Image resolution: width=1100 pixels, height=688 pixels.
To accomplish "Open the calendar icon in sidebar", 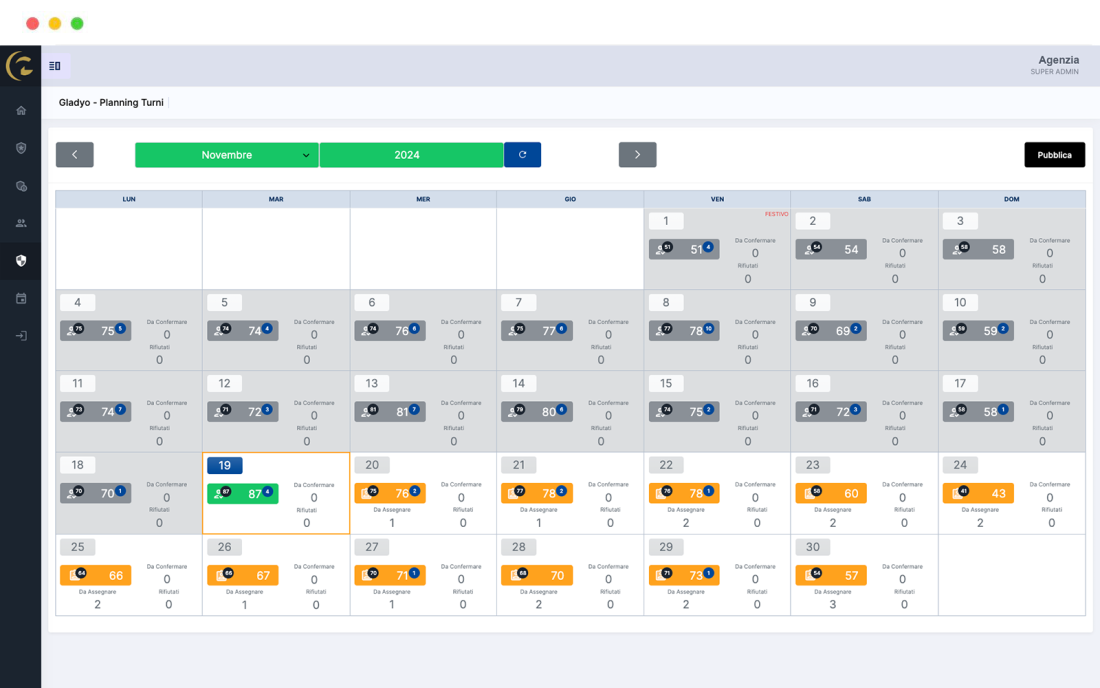I will click(x=21, y=298).
